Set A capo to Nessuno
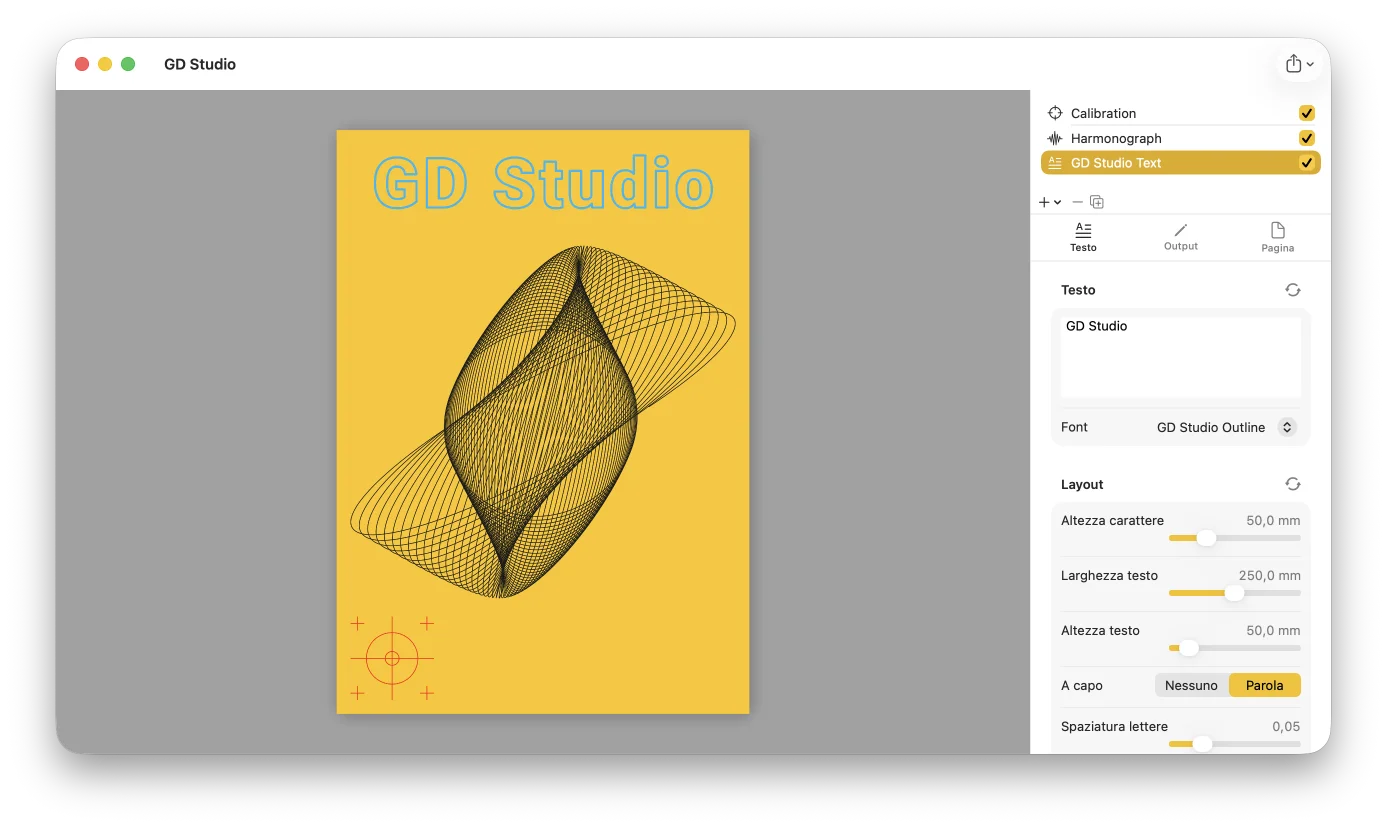The width and height of the screenshot is (1387, 828). tap(1191, 685)
